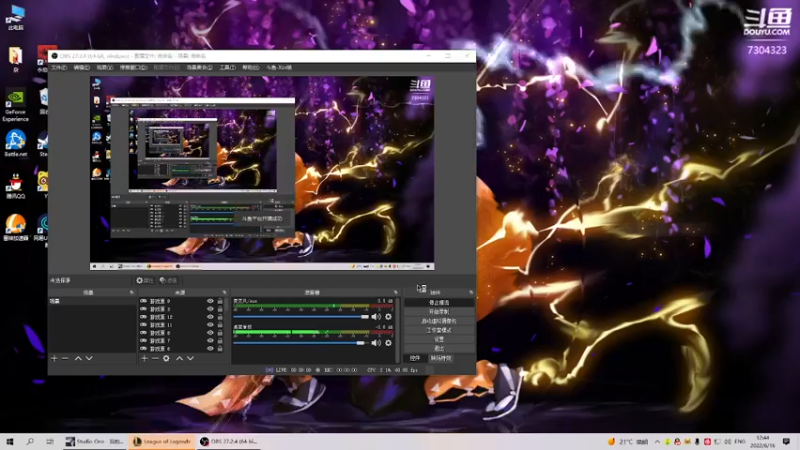Open Battle.net desktop shortcut
Image resolution: width=800 pixels, height=450 pixels.
coord(15,143)
